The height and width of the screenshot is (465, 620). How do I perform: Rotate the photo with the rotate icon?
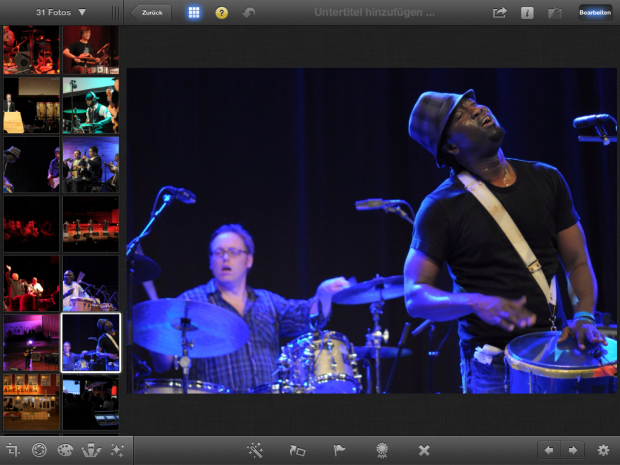(x=297, y=450)
